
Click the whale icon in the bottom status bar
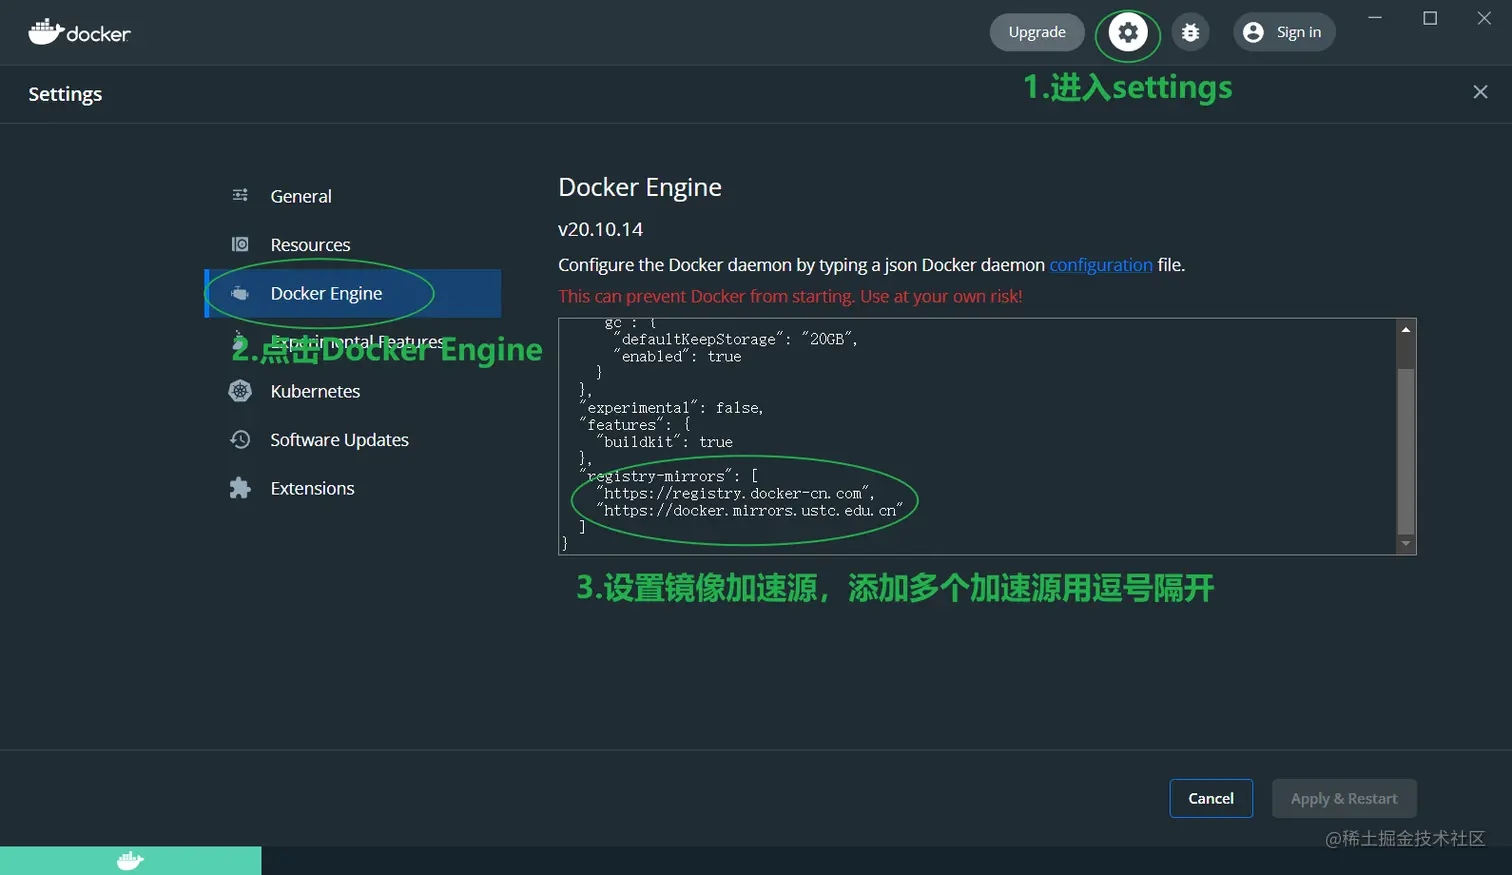tap(130, 860)
